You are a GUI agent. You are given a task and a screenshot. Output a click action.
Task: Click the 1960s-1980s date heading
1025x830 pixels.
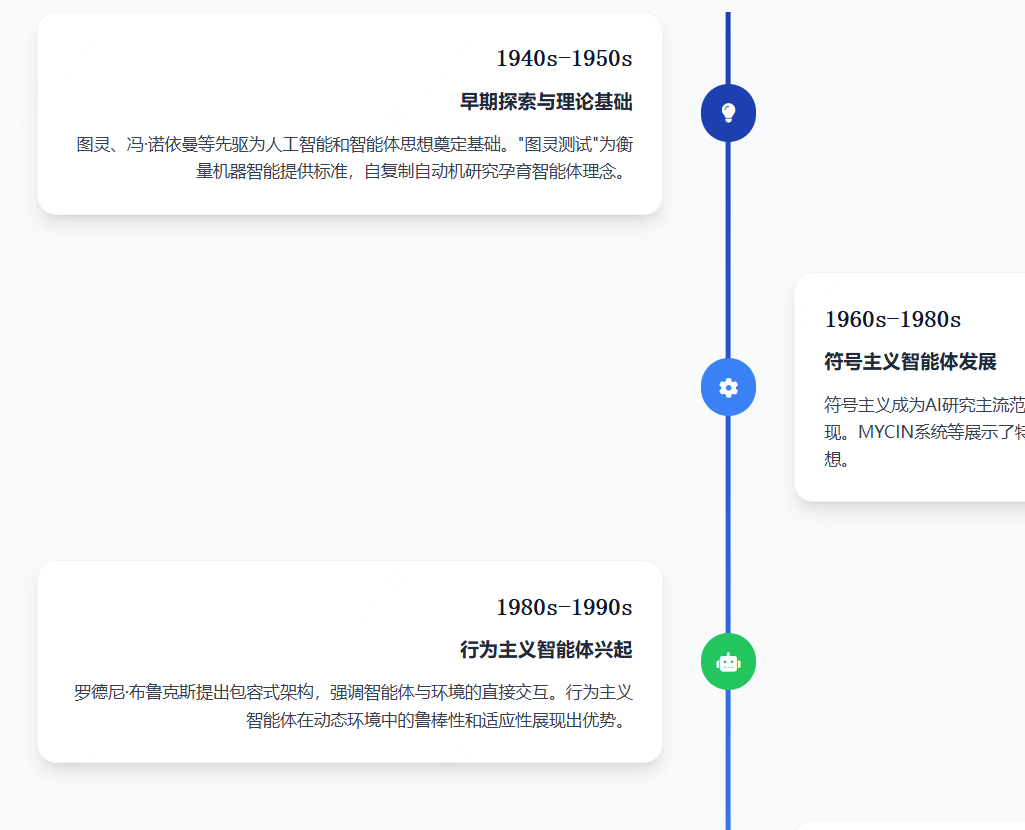point(891,319)
